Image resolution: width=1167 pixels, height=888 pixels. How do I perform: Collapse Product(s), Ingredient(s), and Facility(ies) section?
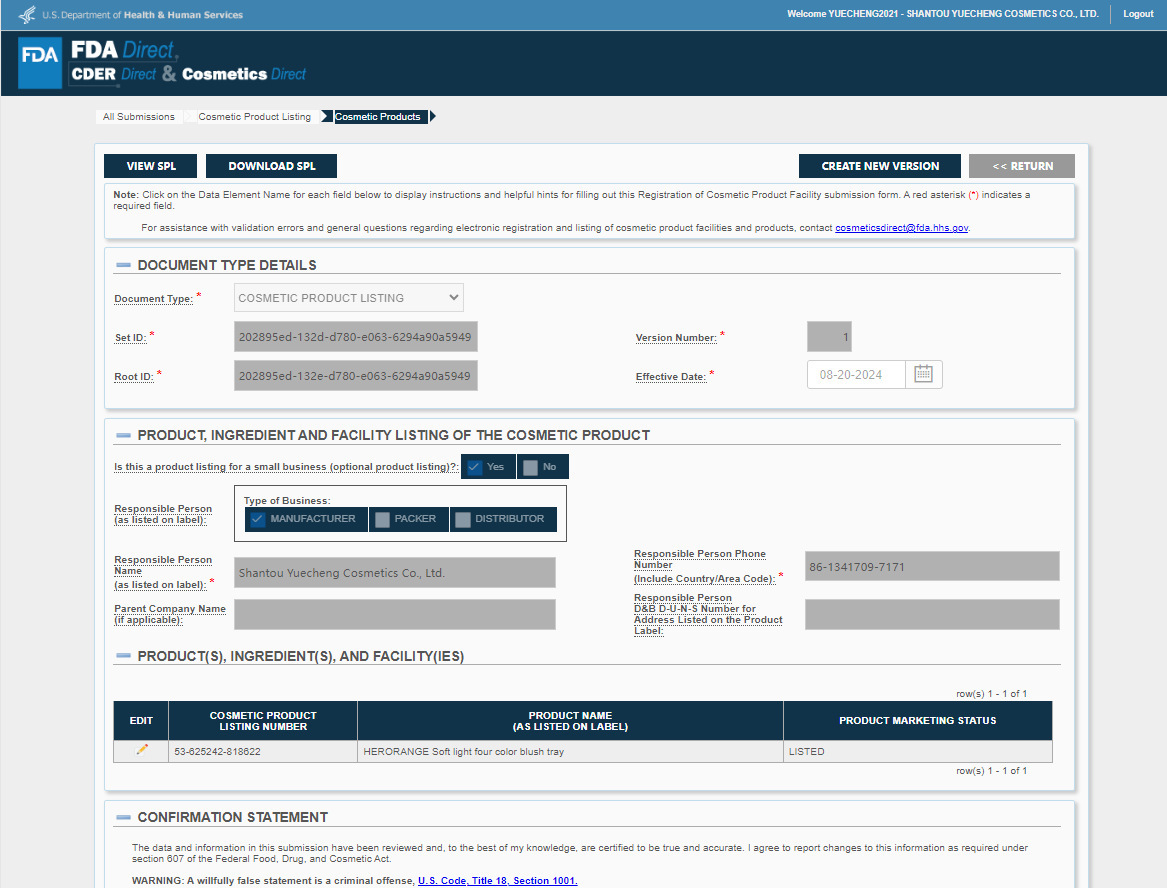(124, 656)
